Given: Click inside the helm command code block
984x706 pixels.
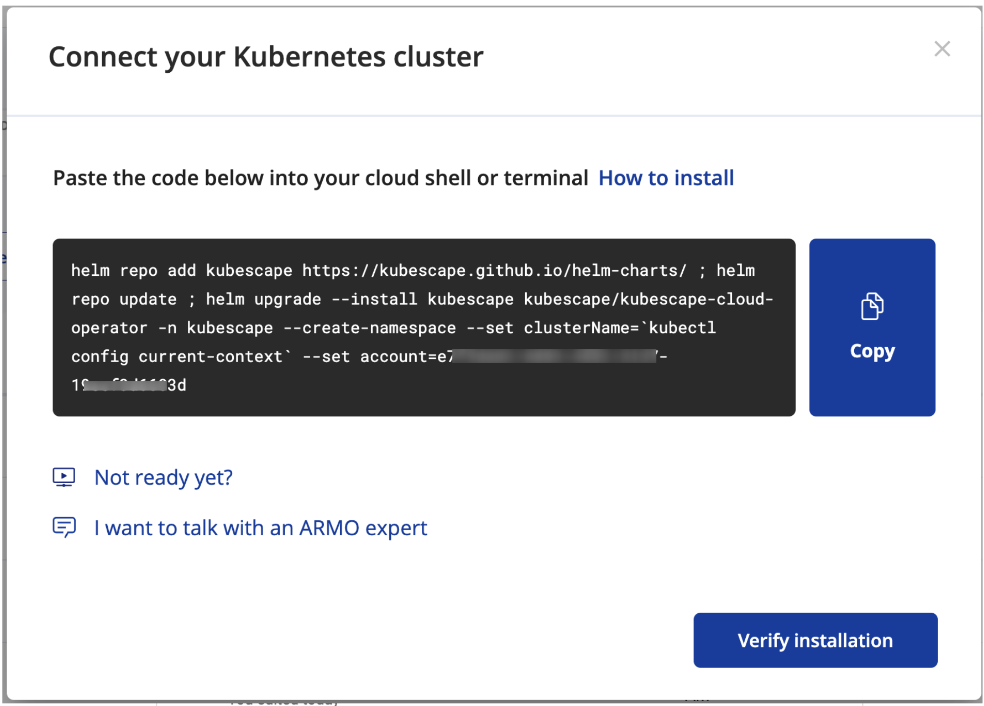Looking at the screenshot, I should click(x=424, y=327).
